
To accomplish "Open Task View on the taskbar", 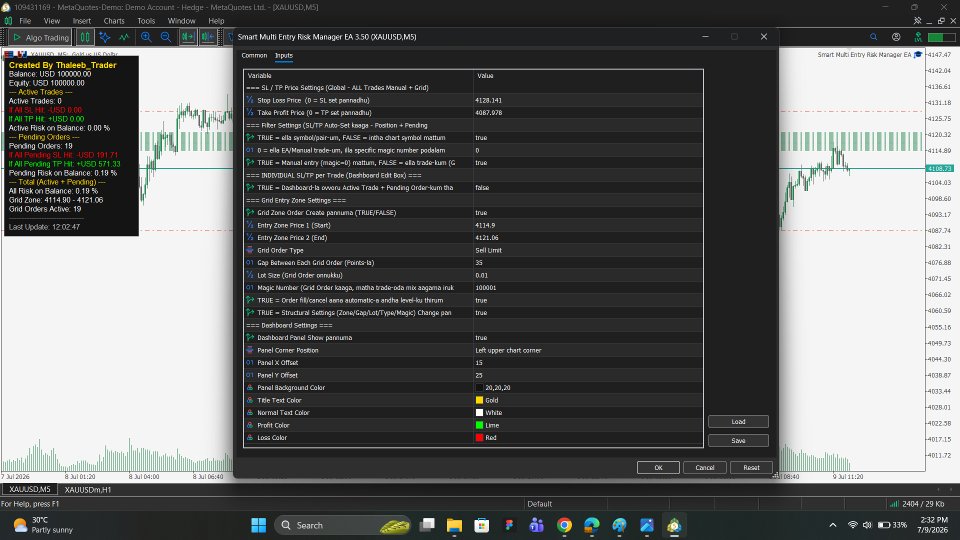I will tap(427, 525).
